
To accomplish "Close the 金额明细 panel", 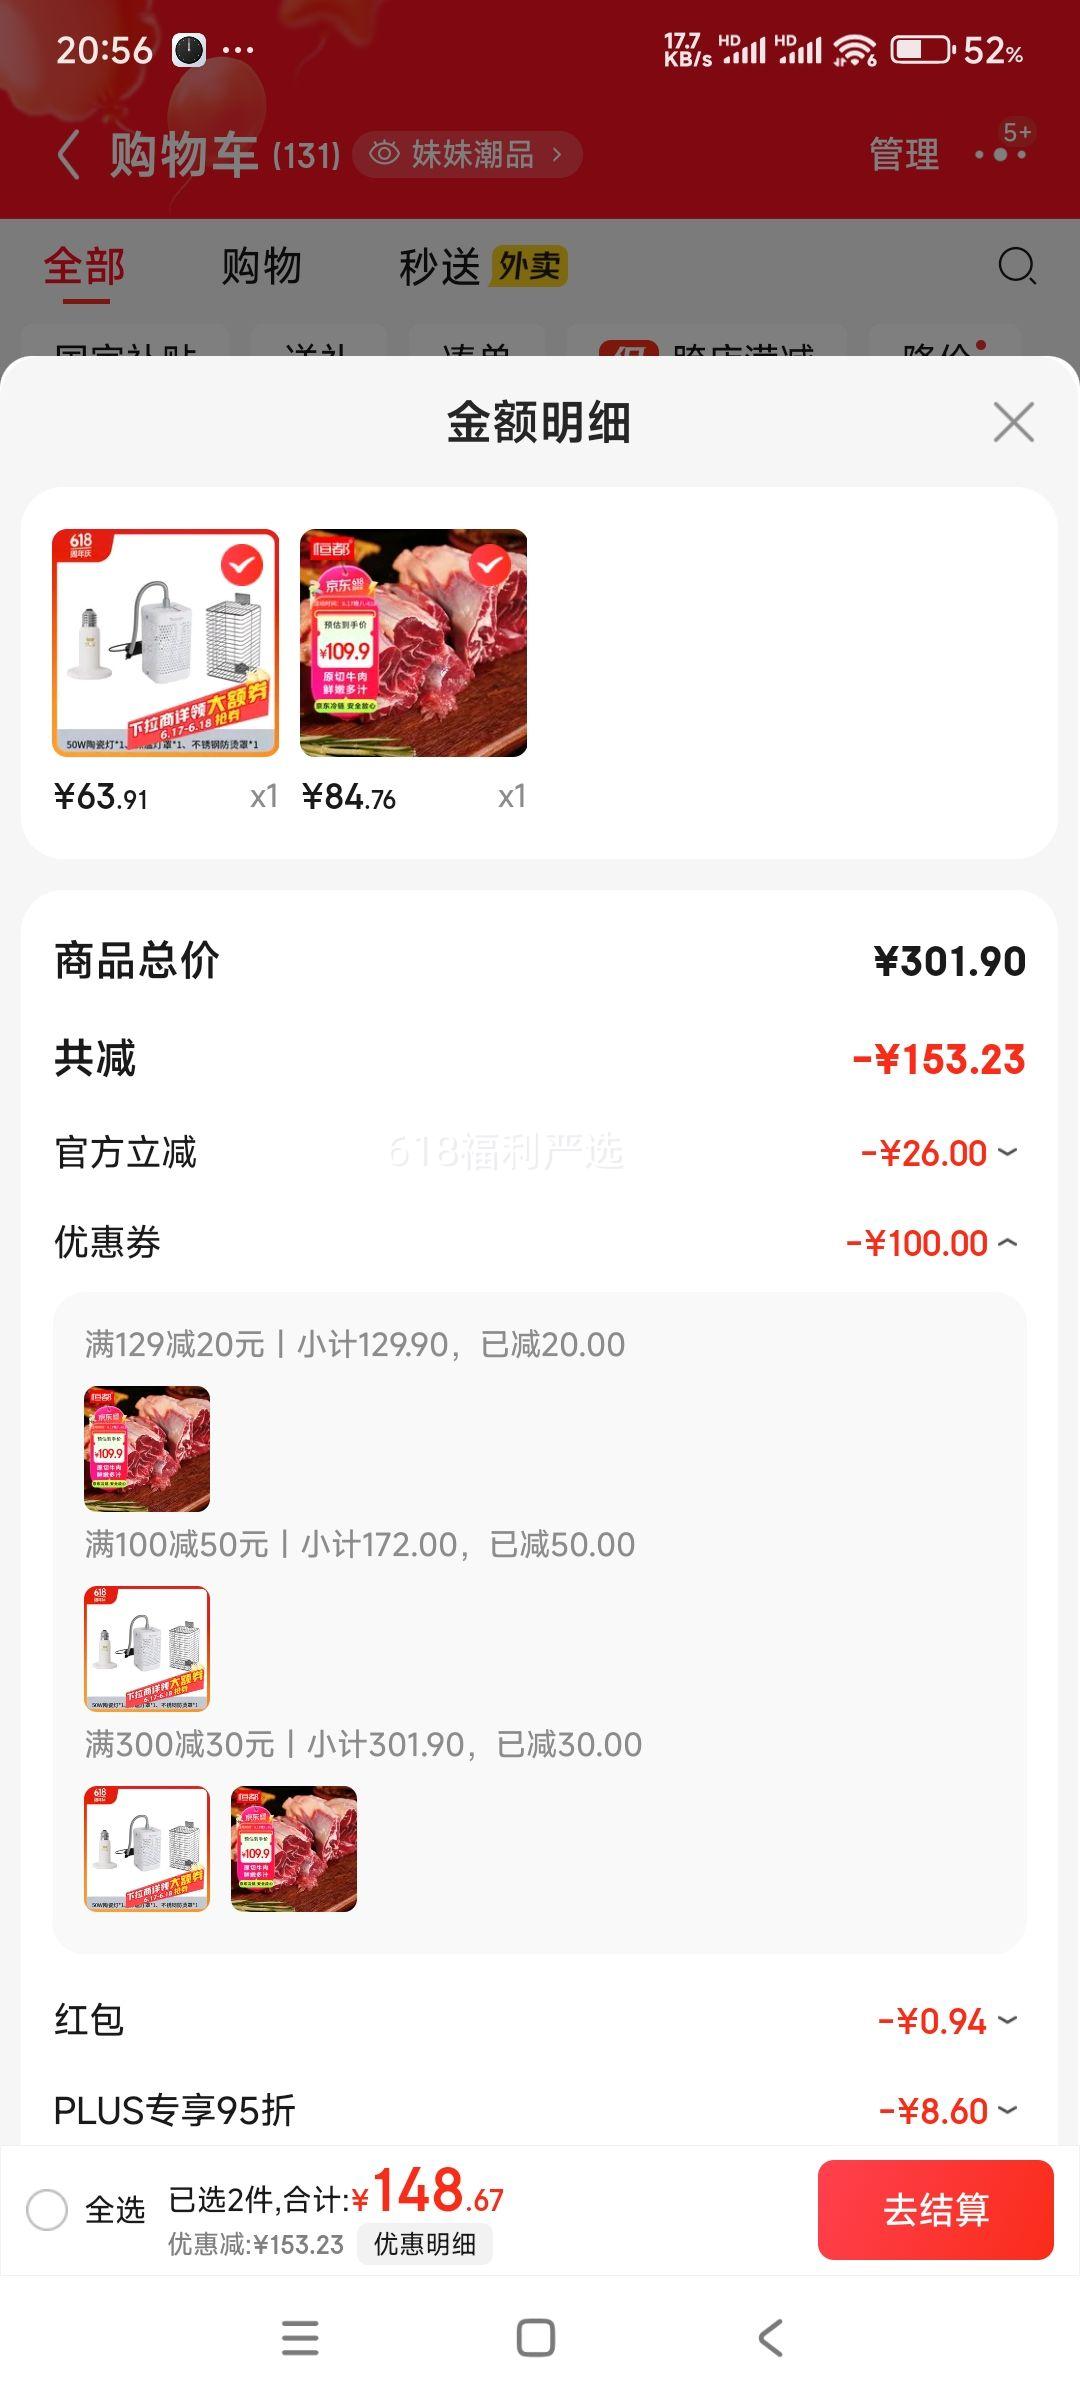I will (1013, 422).
